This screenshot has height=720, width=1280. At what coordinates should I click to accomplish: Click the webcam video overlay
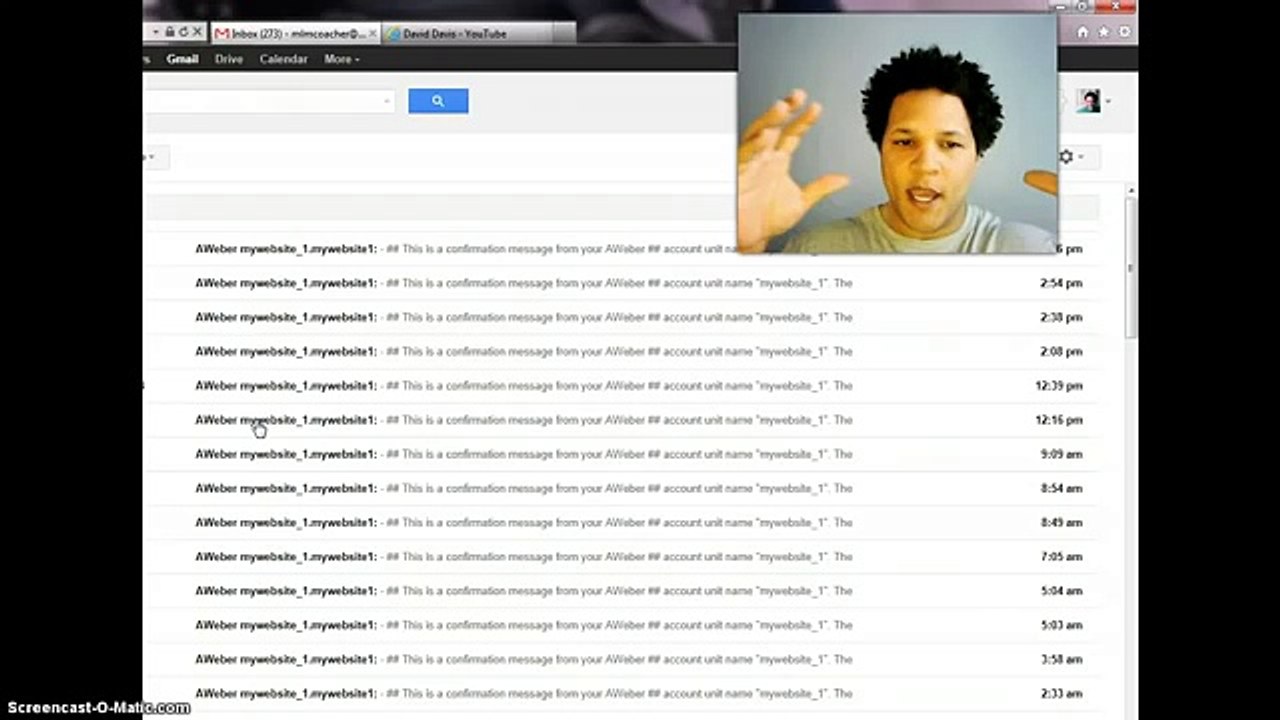[897, 133]
